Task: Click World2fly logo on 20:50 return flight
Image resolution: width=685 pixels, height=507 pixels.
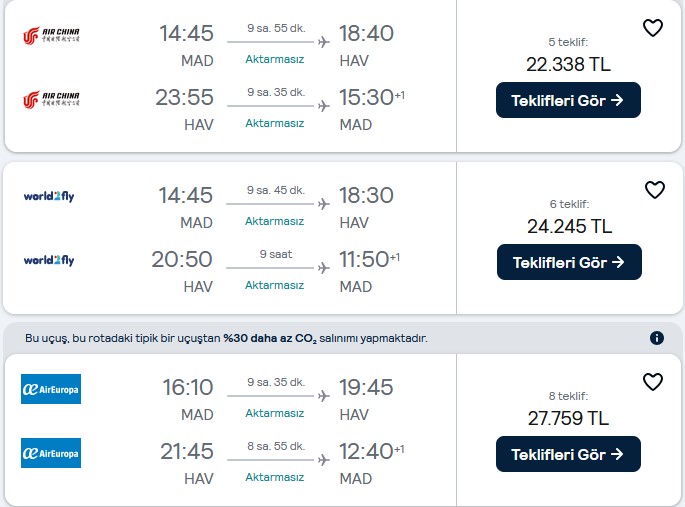Action: [x=49, y=260]
